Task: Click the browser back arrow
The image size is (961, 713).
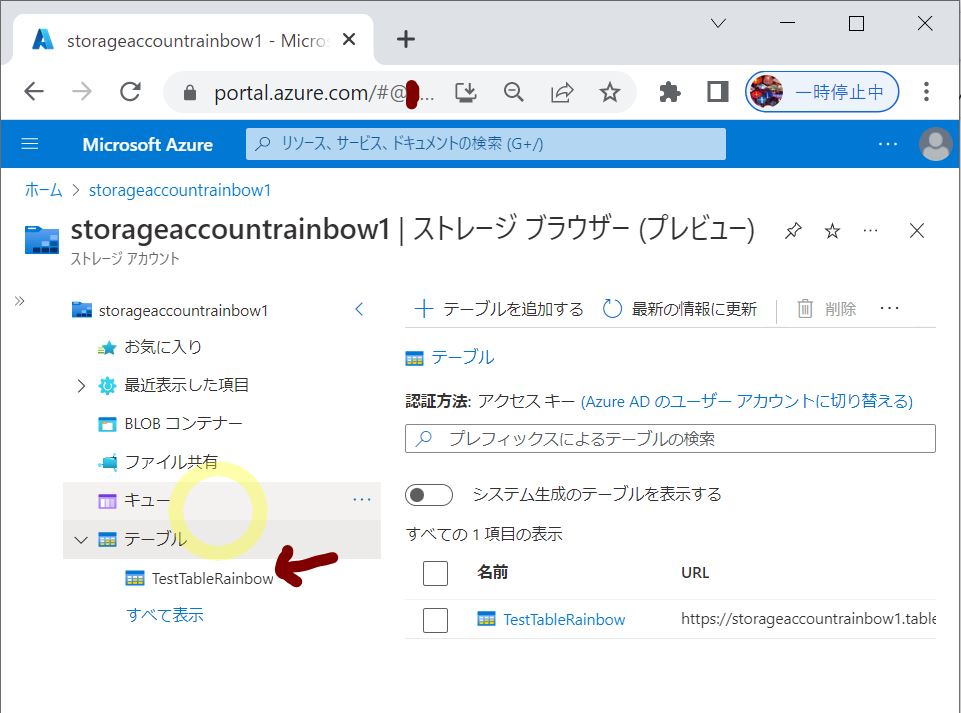Action: [34, 92]
